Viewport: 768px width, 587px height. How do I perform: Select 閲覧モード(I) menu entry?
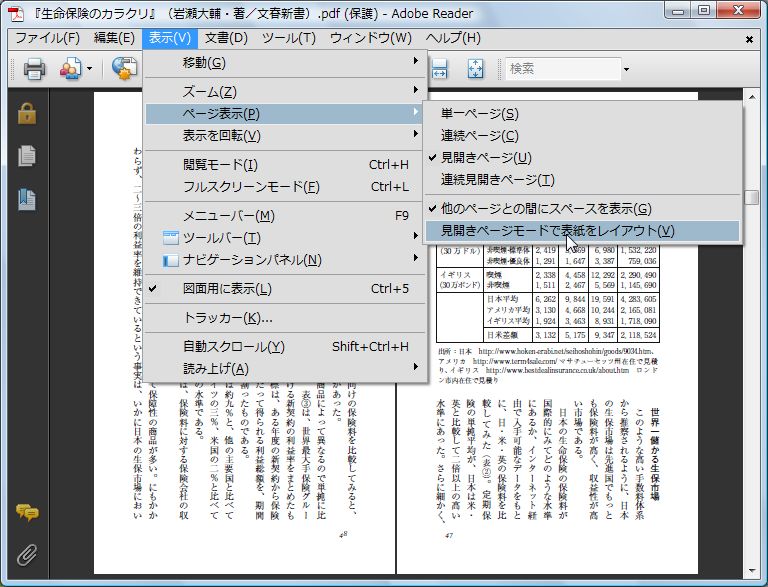[x=285, y=165]
